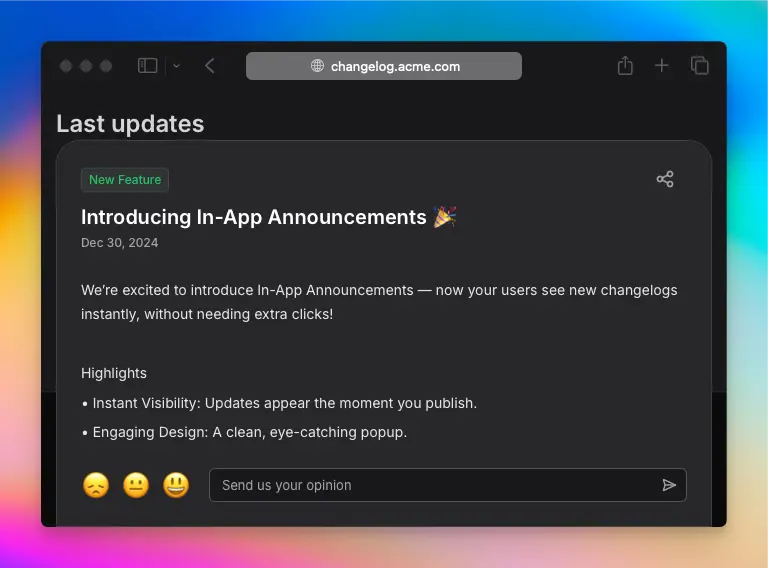Image resolution: width=768 pixels, height=568 pixels.
Task: Open the sidebar dropdown chevron
Action: tap(176, 66)
